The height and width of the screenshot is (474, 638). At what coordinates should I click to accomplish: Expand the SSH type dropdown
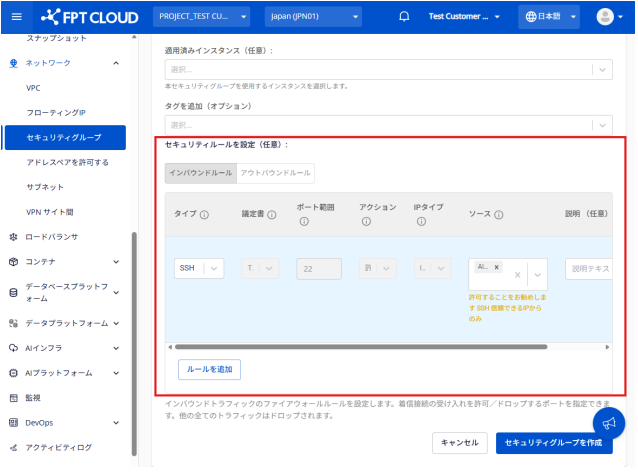(214, 269)
